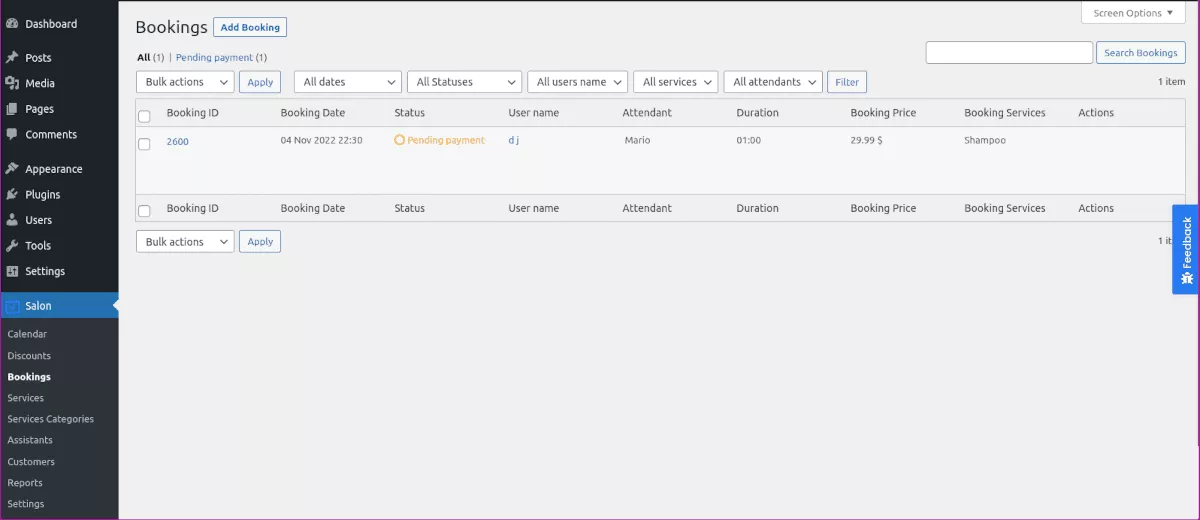Click the Users person icon
1200x520 pixels.
pyautogui.click(x=12, y=220)
